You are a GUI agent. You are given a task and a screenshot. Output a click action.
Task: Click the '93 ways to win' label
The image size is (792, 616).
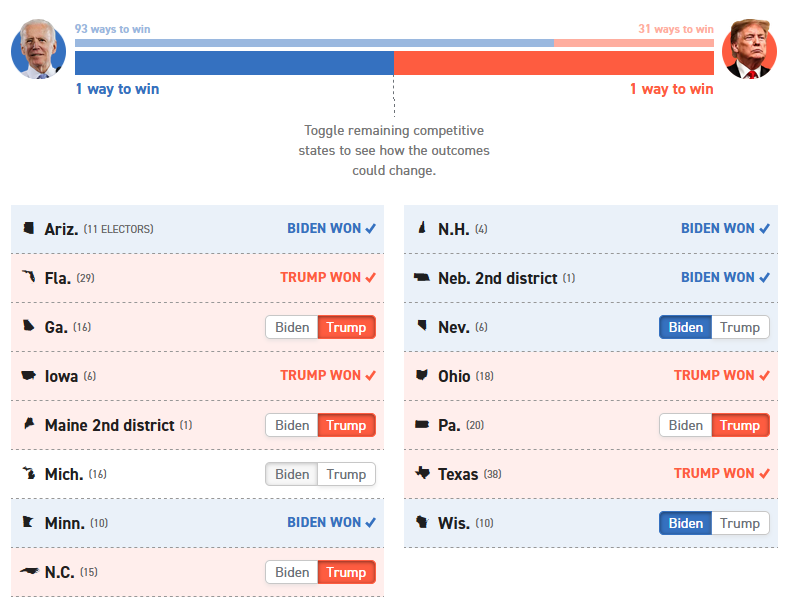113,29
